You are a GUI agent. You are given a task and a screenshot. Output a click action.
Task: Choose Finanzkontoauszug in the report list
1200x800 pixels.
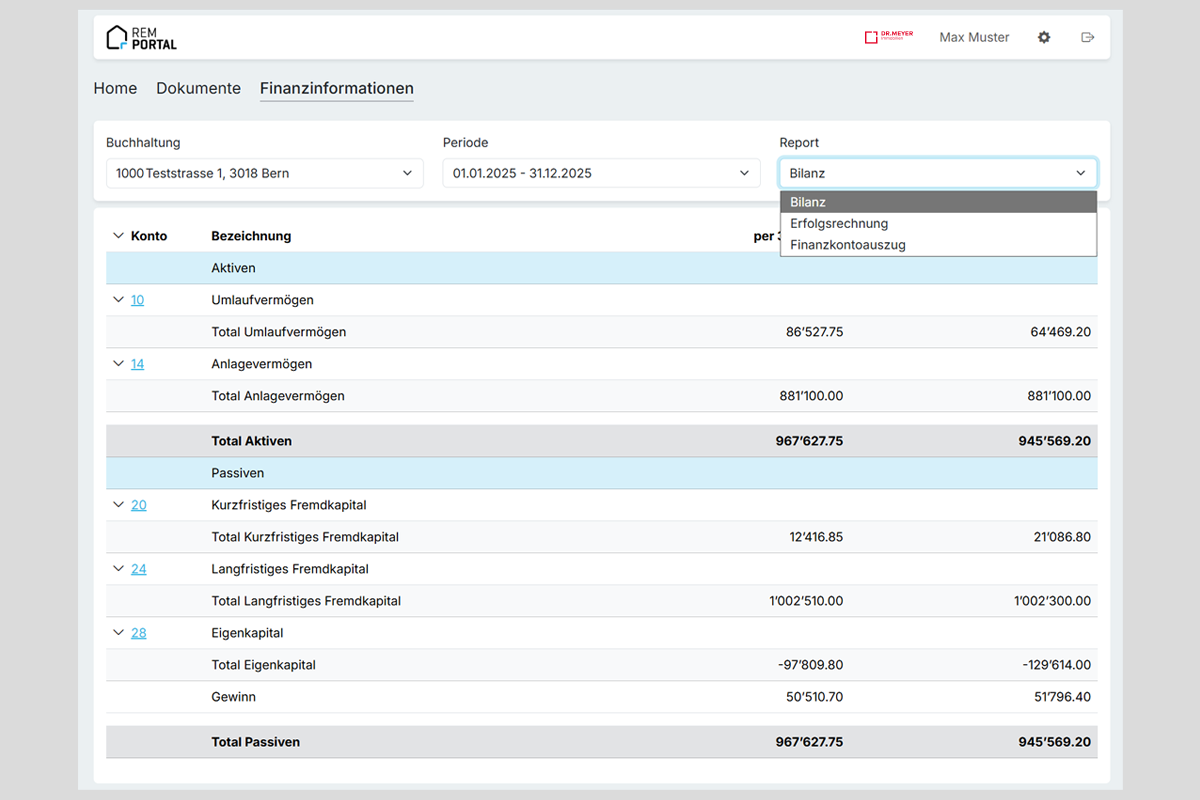pos(847,244)
